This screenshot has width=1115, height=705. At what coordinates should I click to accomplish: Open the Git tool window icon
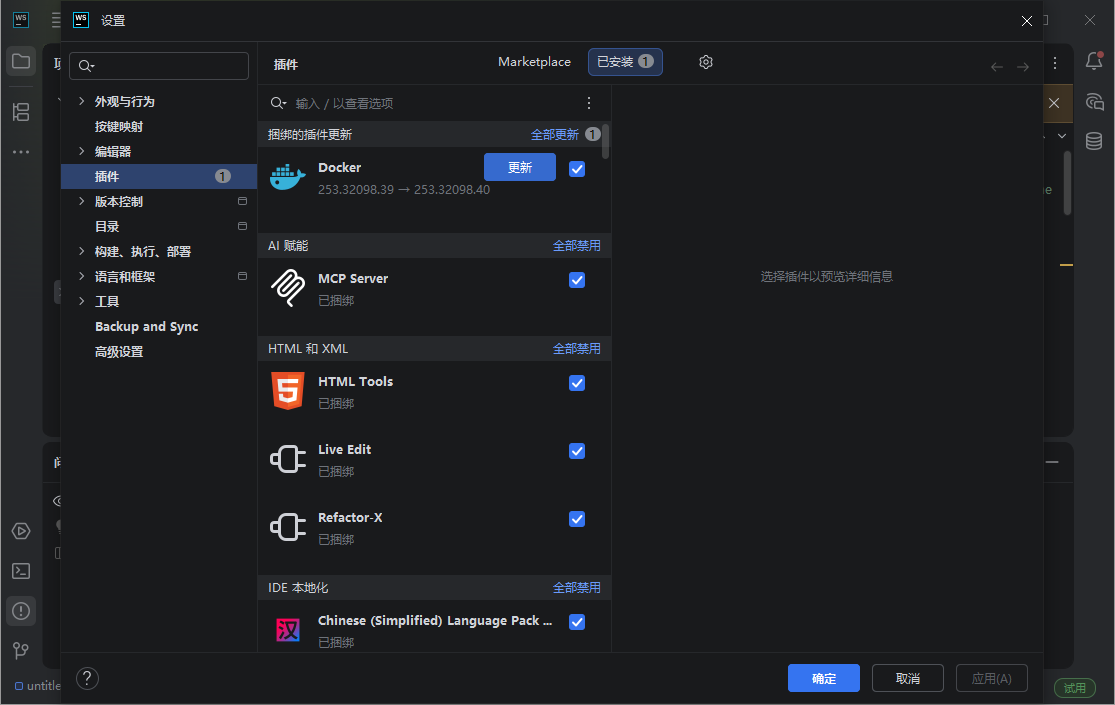click(x=21, y=650)
